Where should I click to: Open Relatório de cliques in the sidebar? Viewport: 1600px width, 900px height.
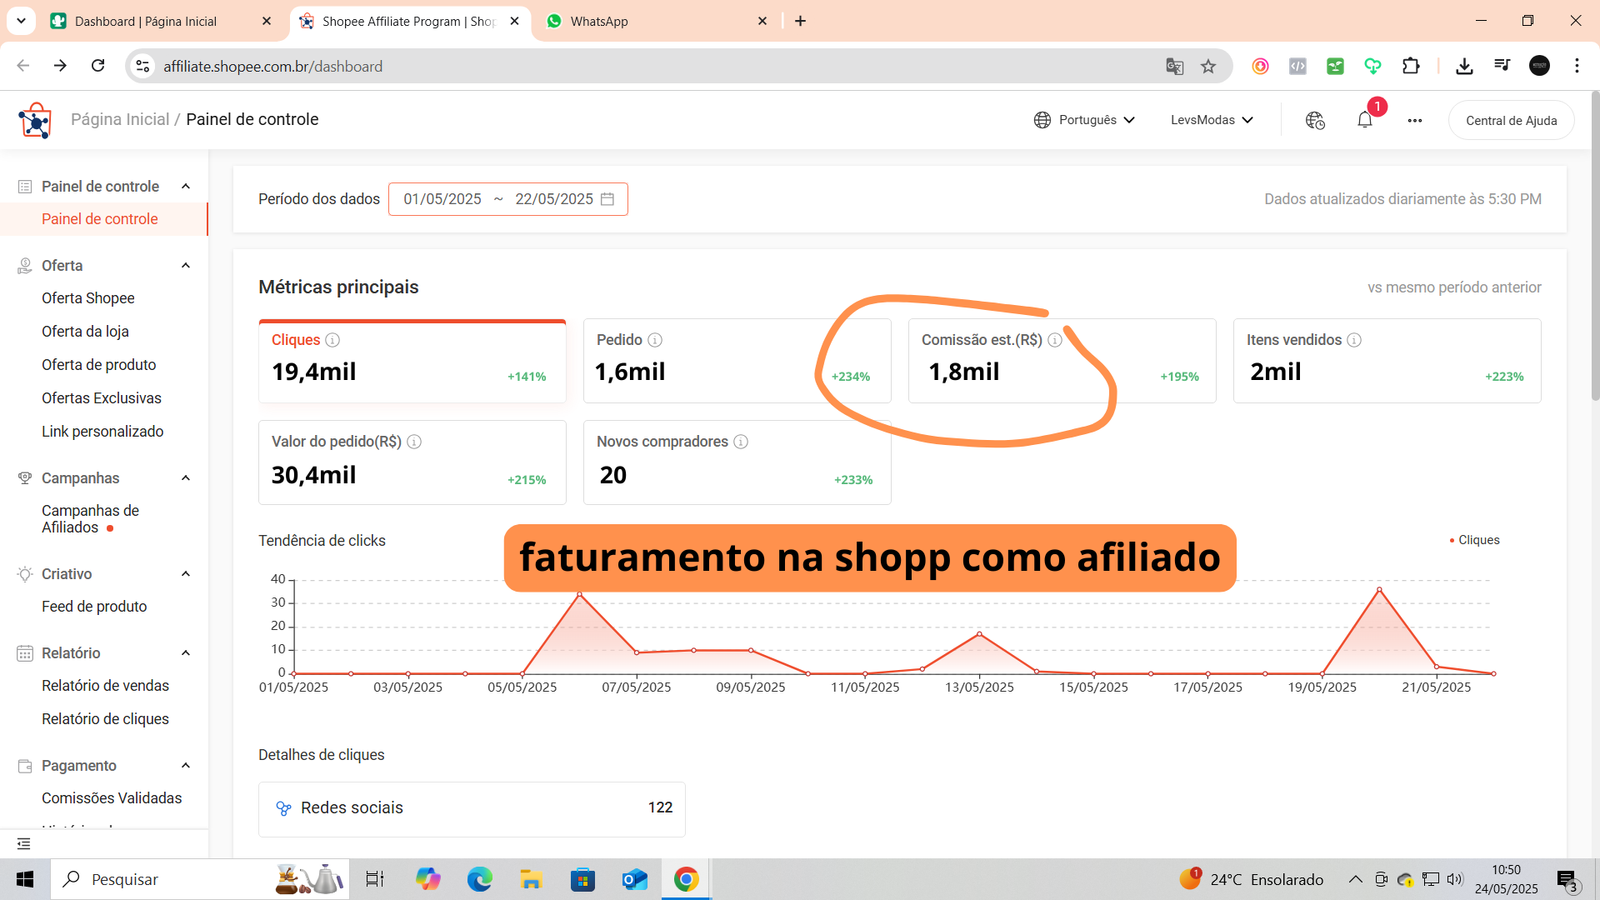(x=105, y=719)
